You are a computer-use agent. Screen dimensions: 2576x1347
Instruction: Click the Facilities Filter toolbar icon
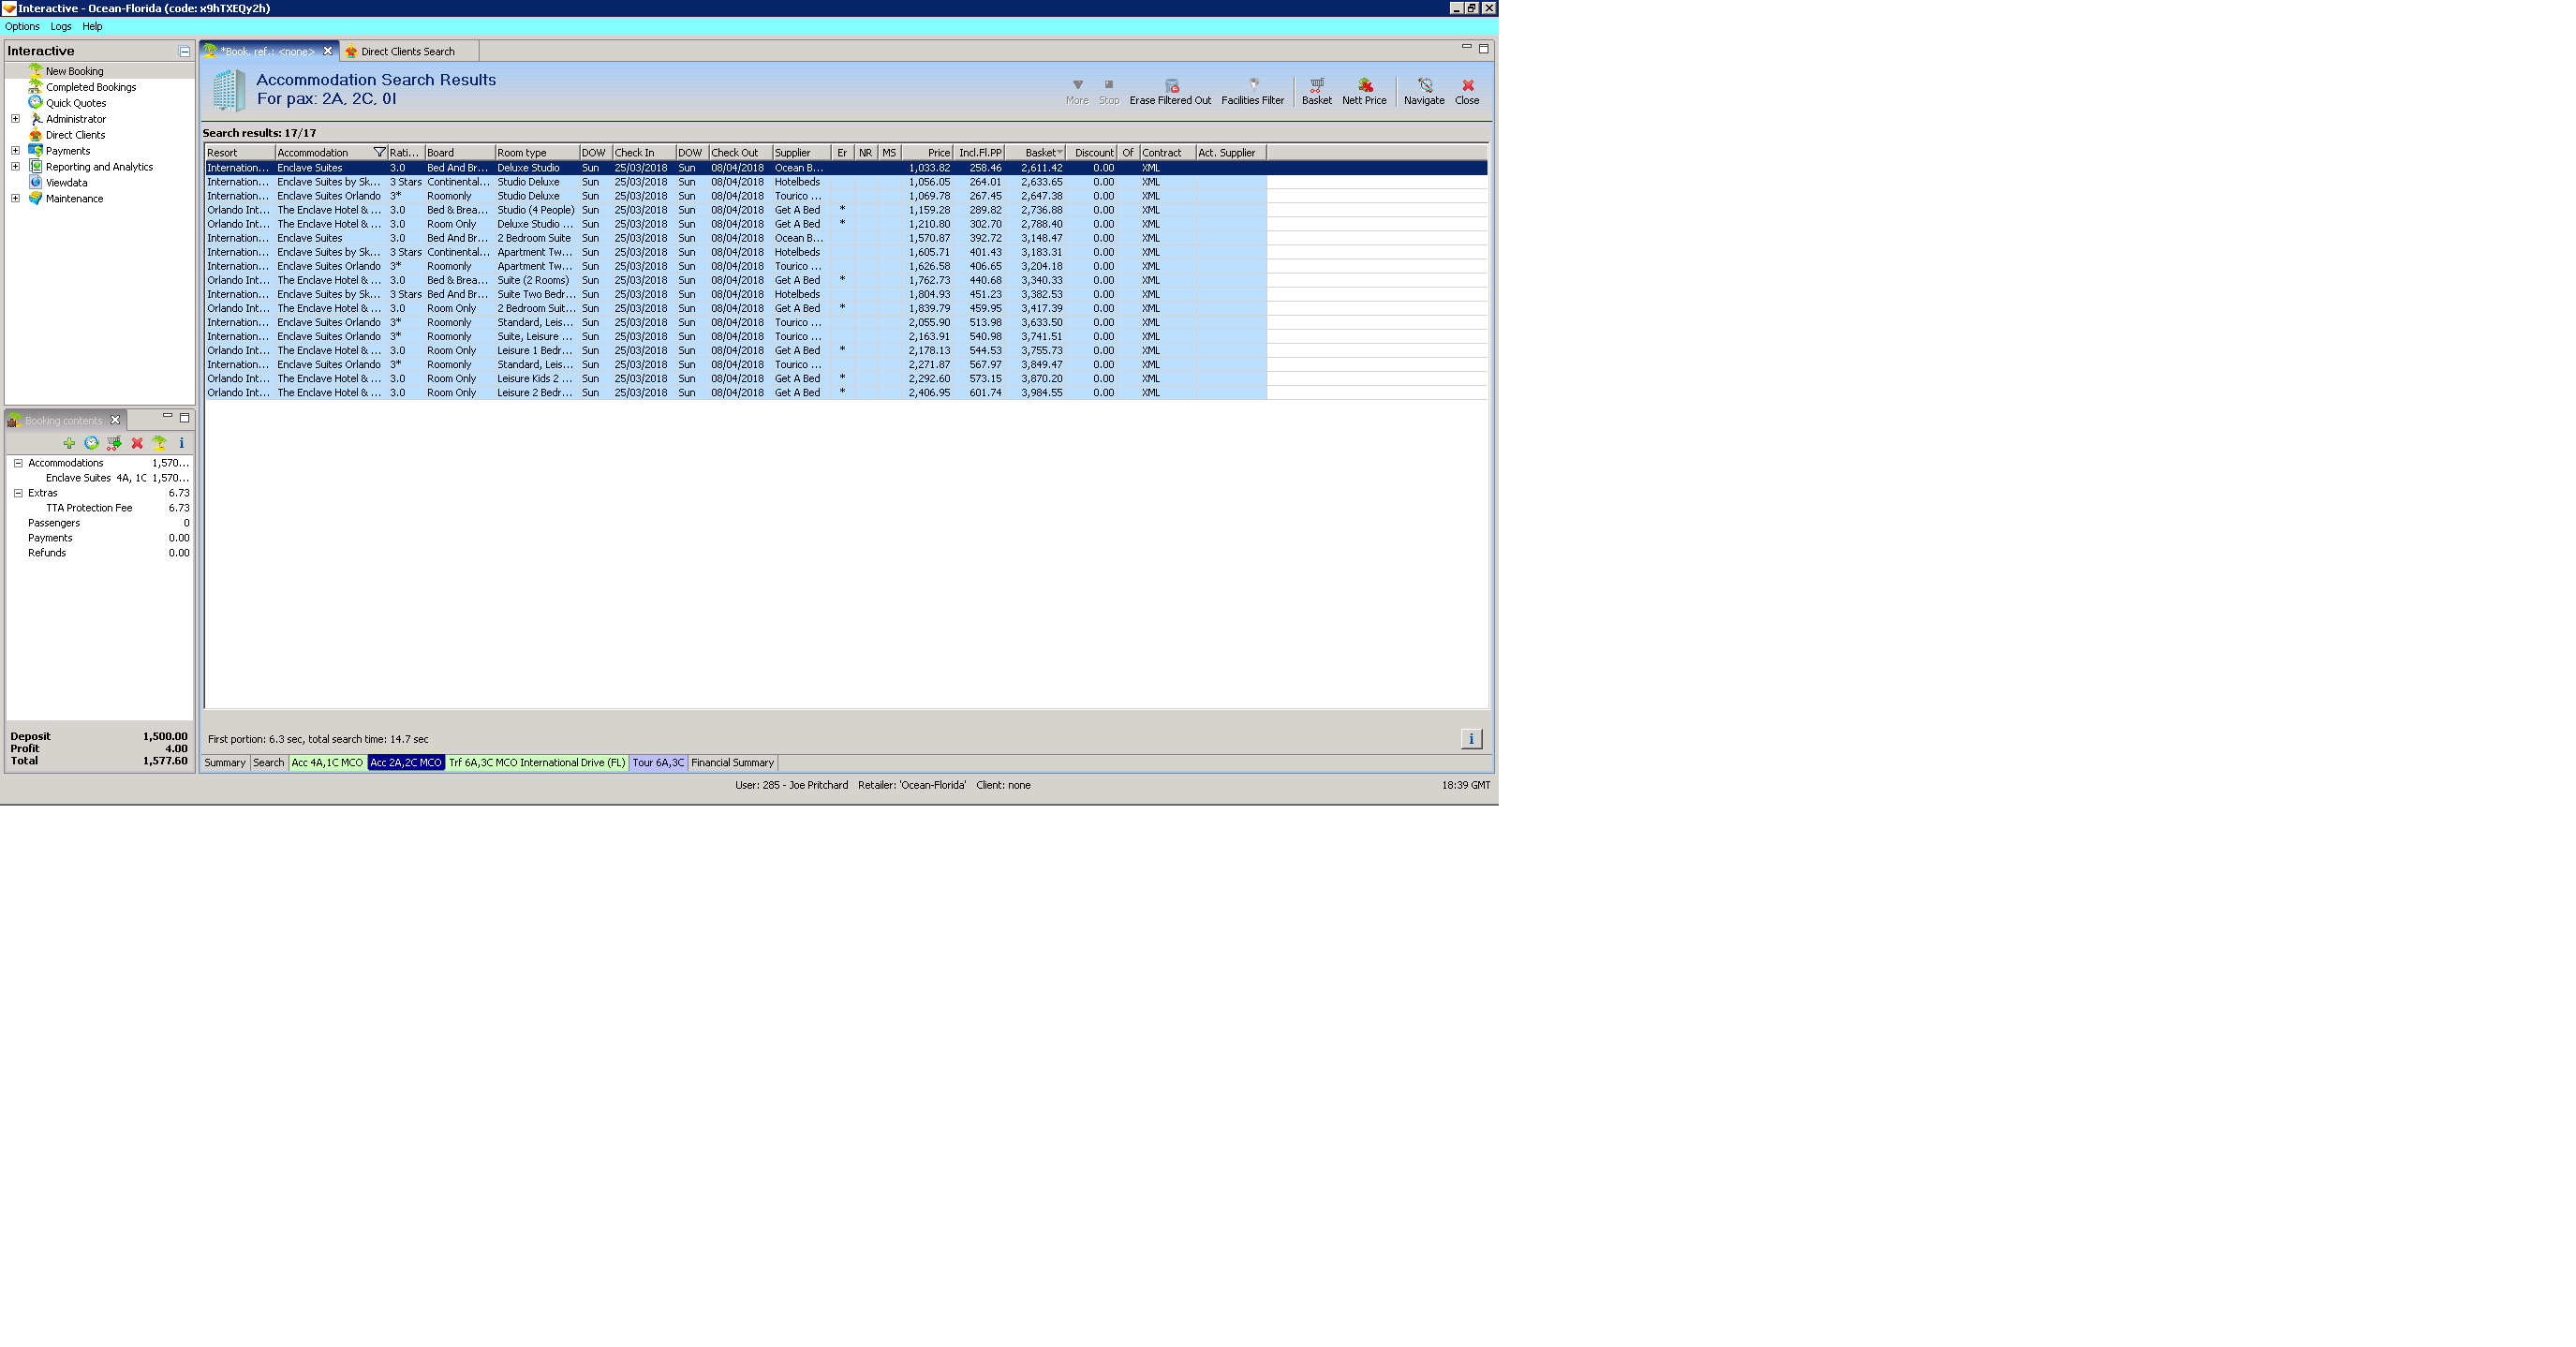point(1253,86)
